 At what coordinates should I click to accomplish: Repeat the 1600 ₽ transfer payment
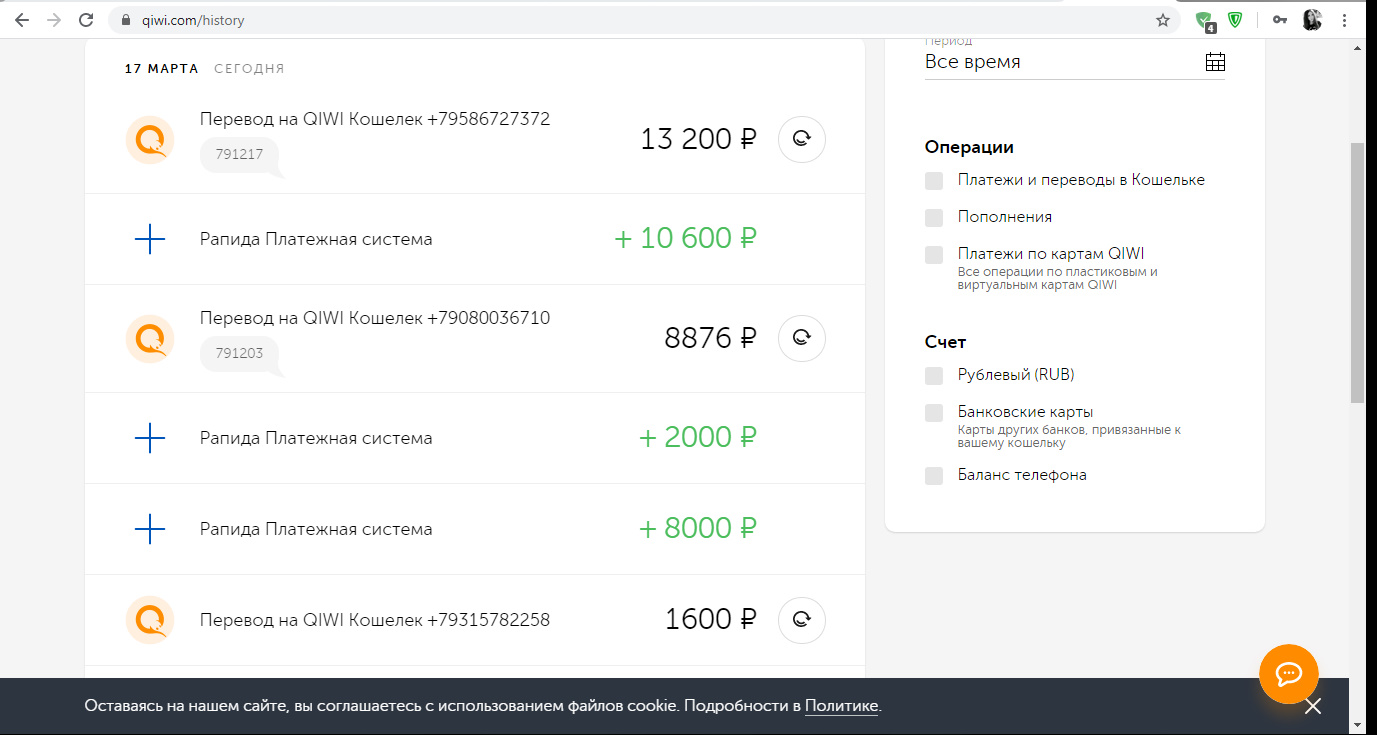[801, 620]
